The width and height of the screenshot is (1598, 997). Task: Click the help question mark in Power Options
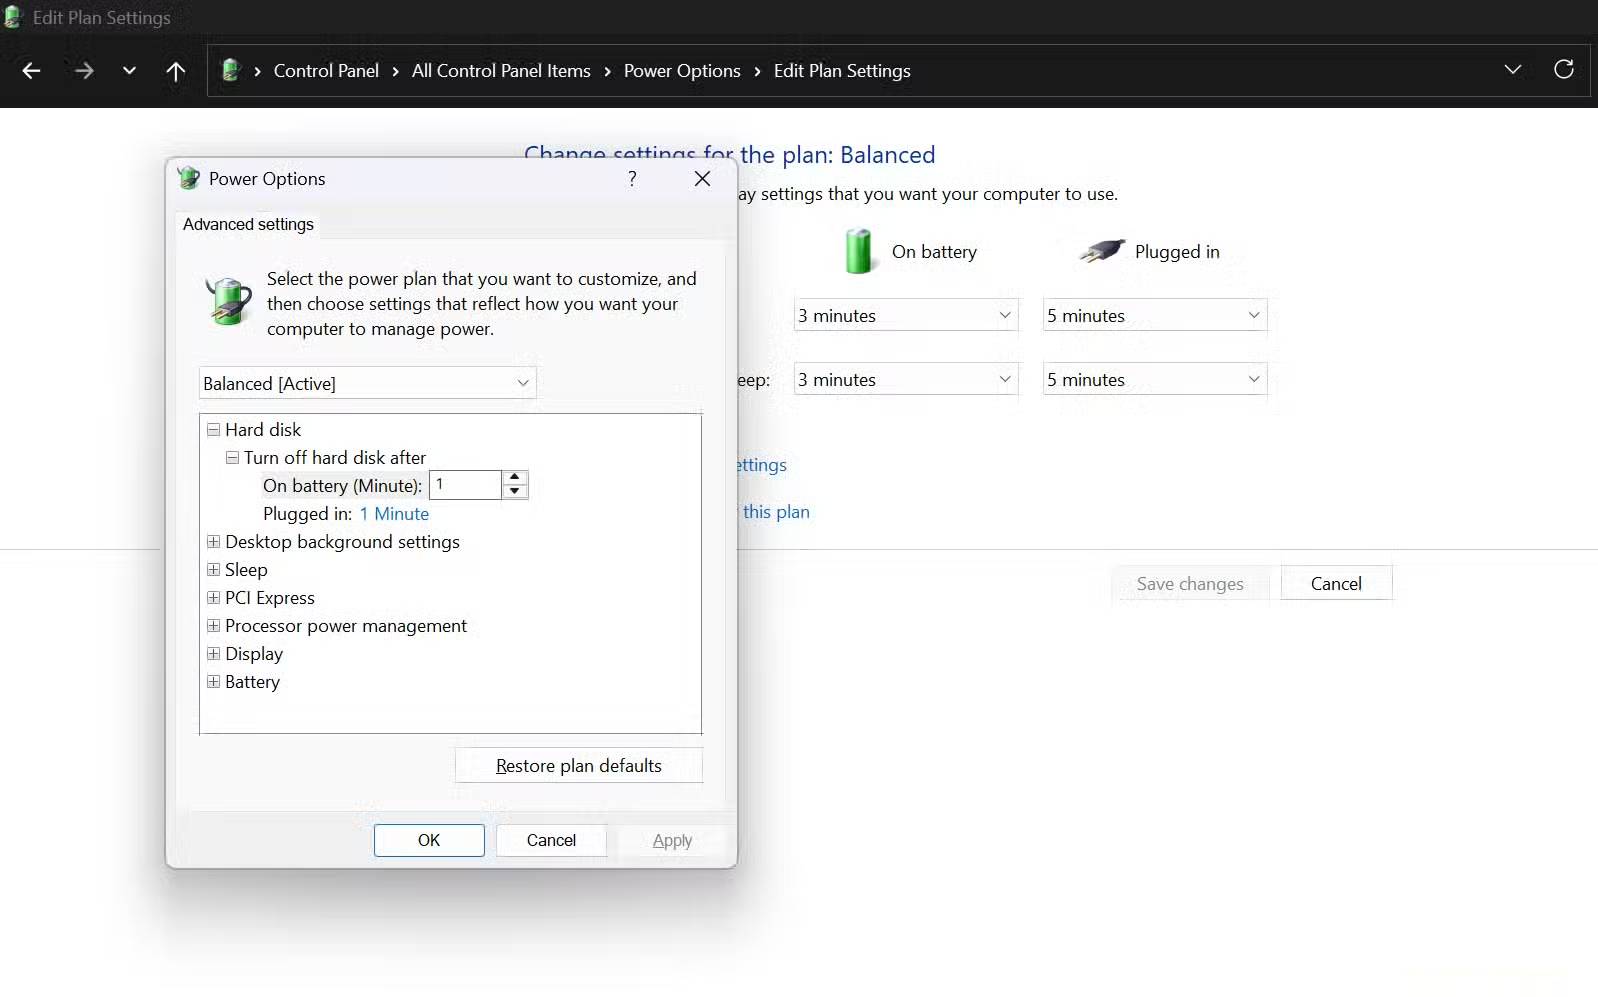[632, 178]
